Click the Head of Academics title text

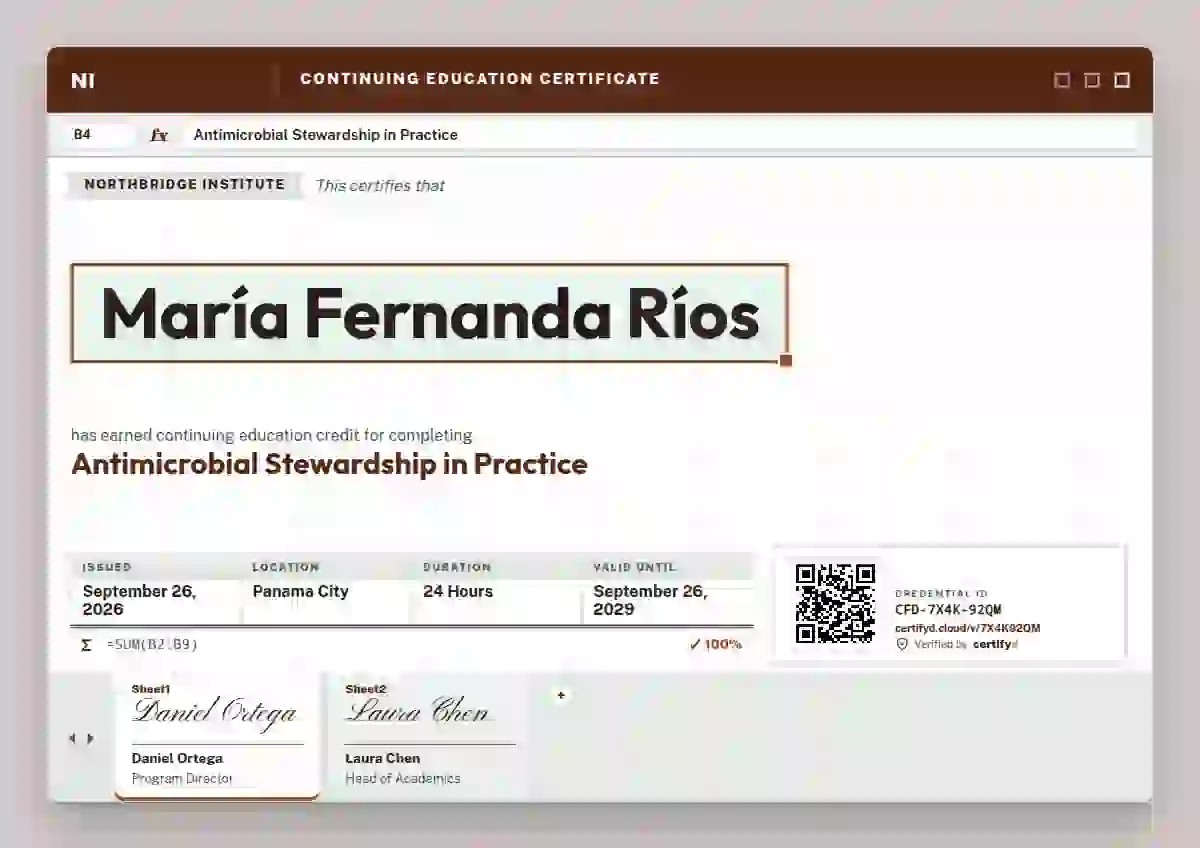pyautogui.click(x=403, y=778)
